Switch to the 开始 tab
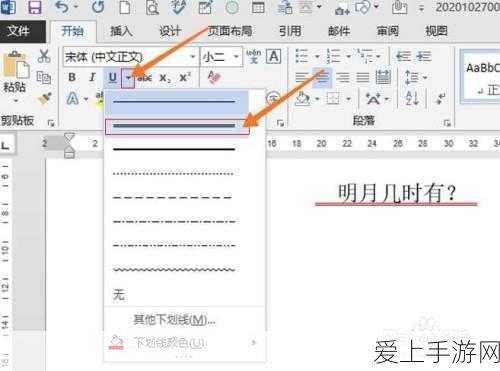The width and height of the screenshot is (500, 371). point(73,31)
